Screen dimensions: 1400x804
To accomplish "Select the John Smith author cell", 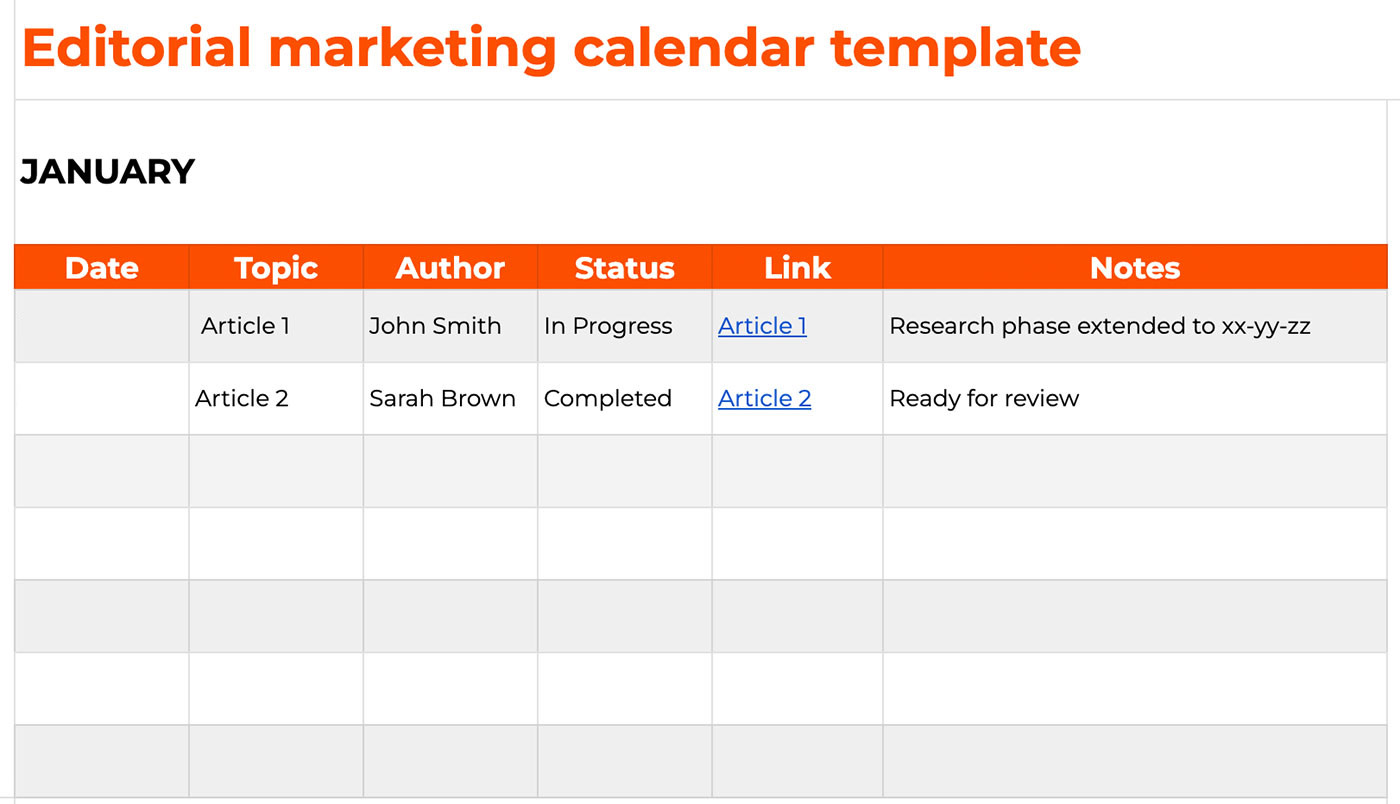I will click(435, 326).
